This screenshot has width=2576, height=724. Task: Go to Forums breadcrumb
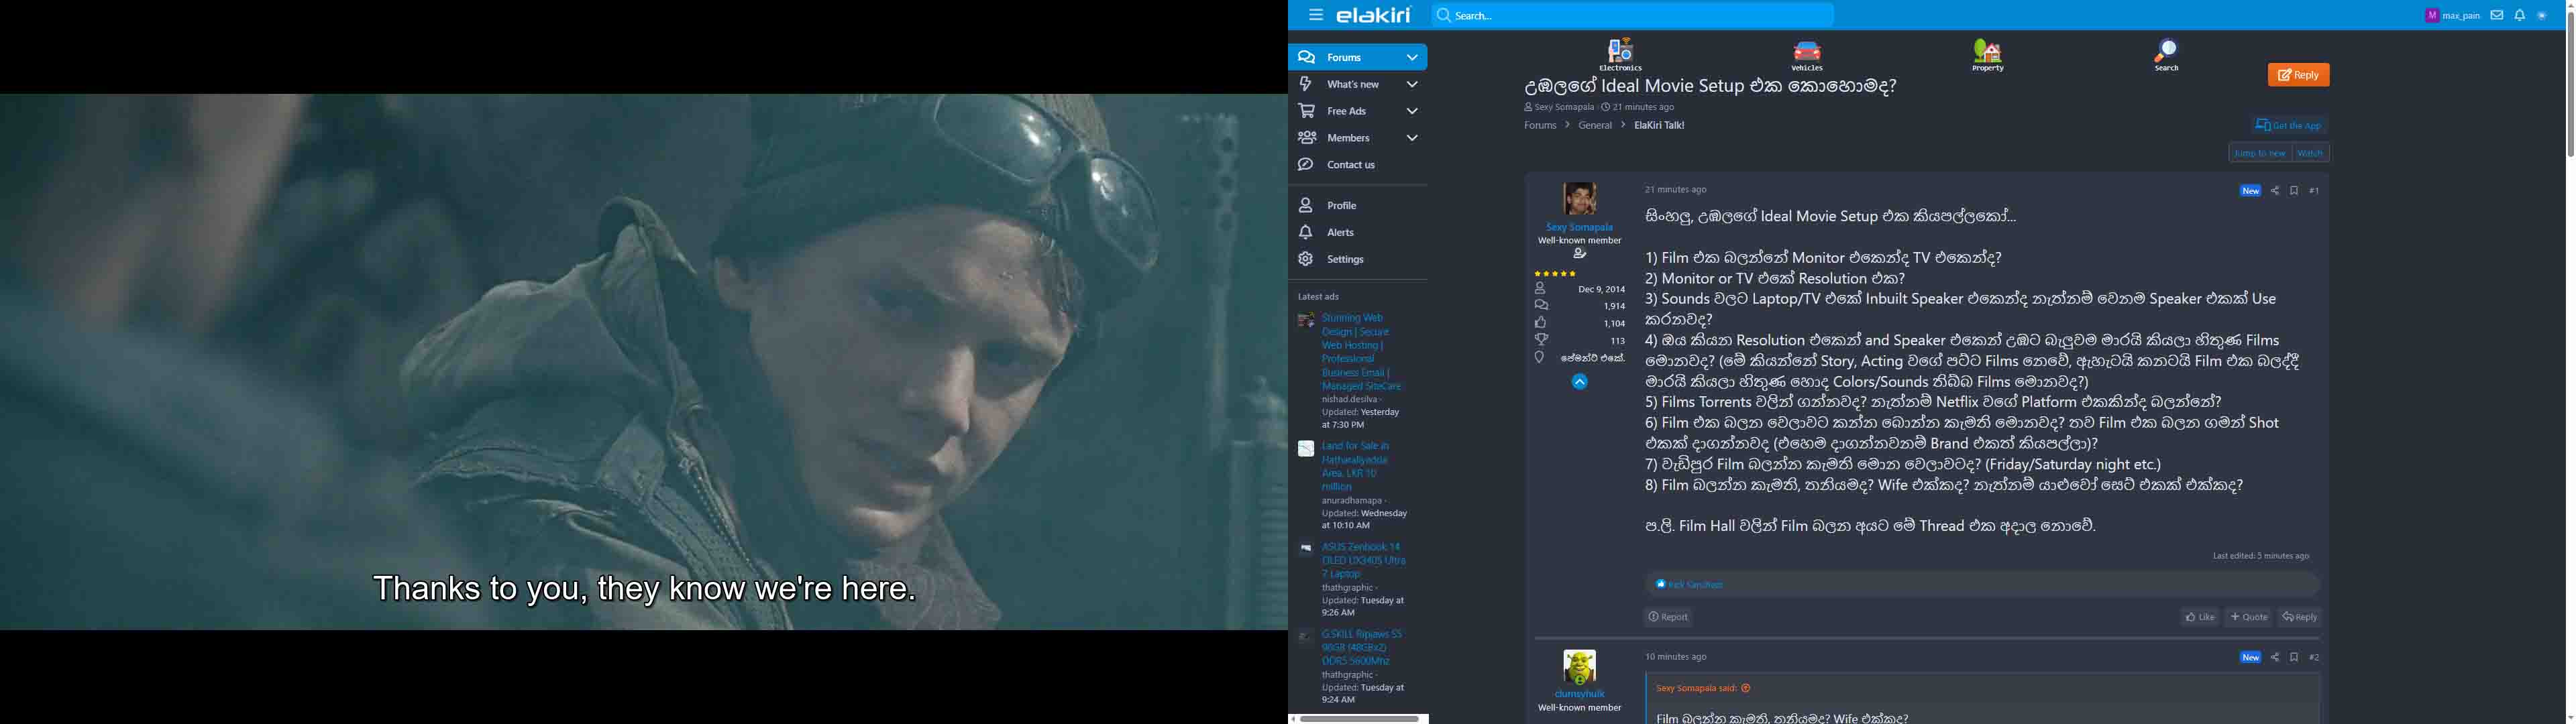point(1540,126)
